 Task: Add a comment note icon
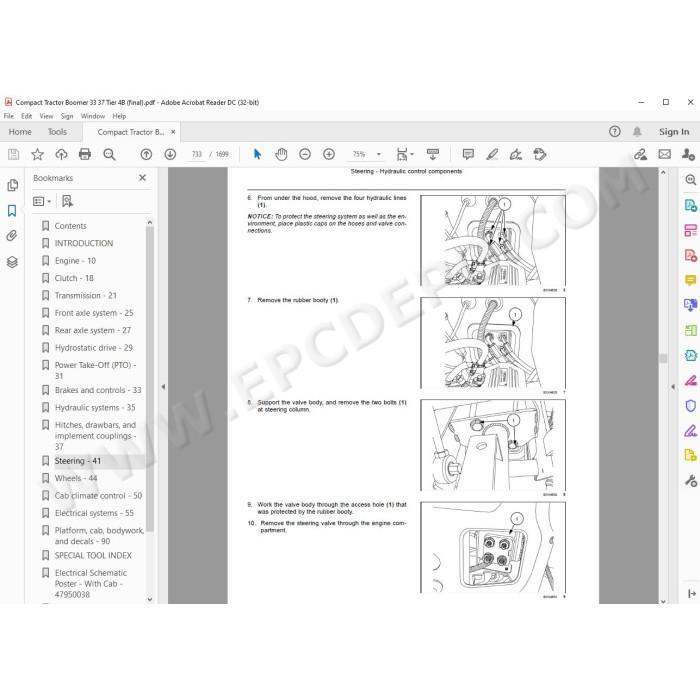(468, 154)
